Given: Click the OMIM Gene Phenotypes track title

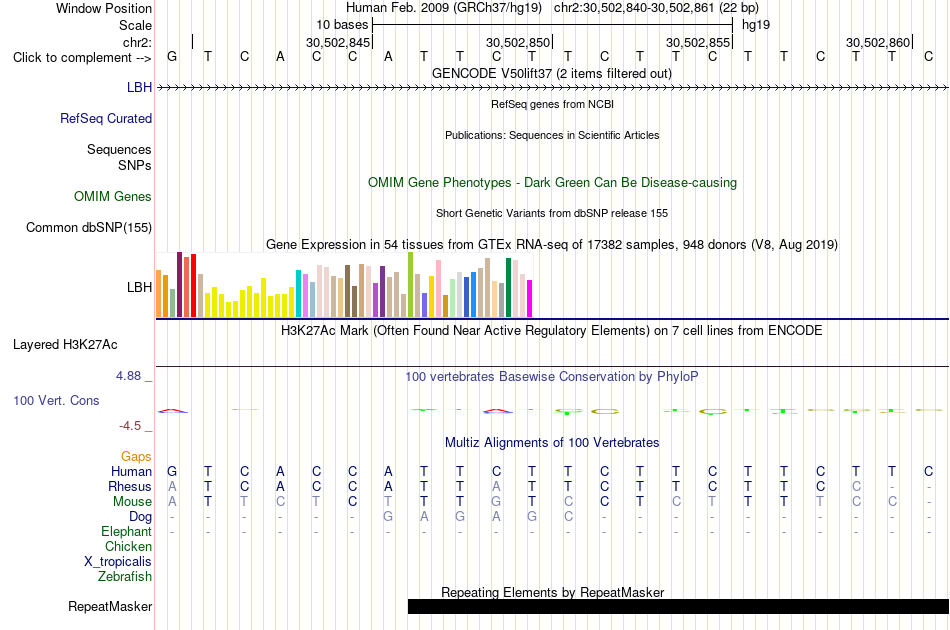Looking at the screenshot, I should point(553,182).
